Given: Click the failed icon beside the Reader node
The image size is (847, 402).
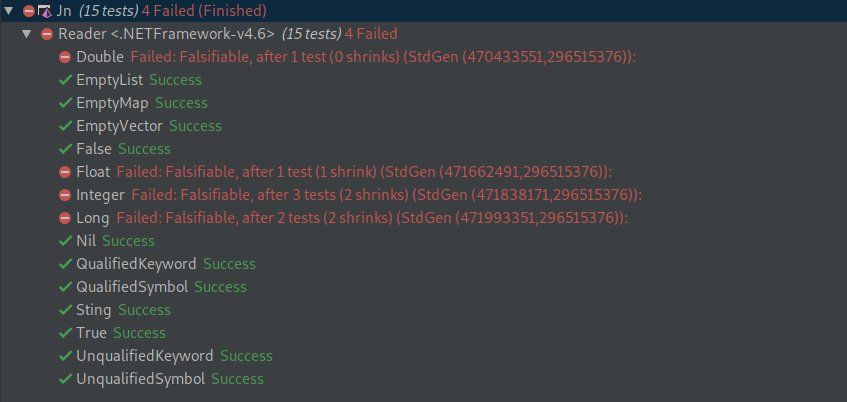Looking at the screenshot, I should click(47, 34).
